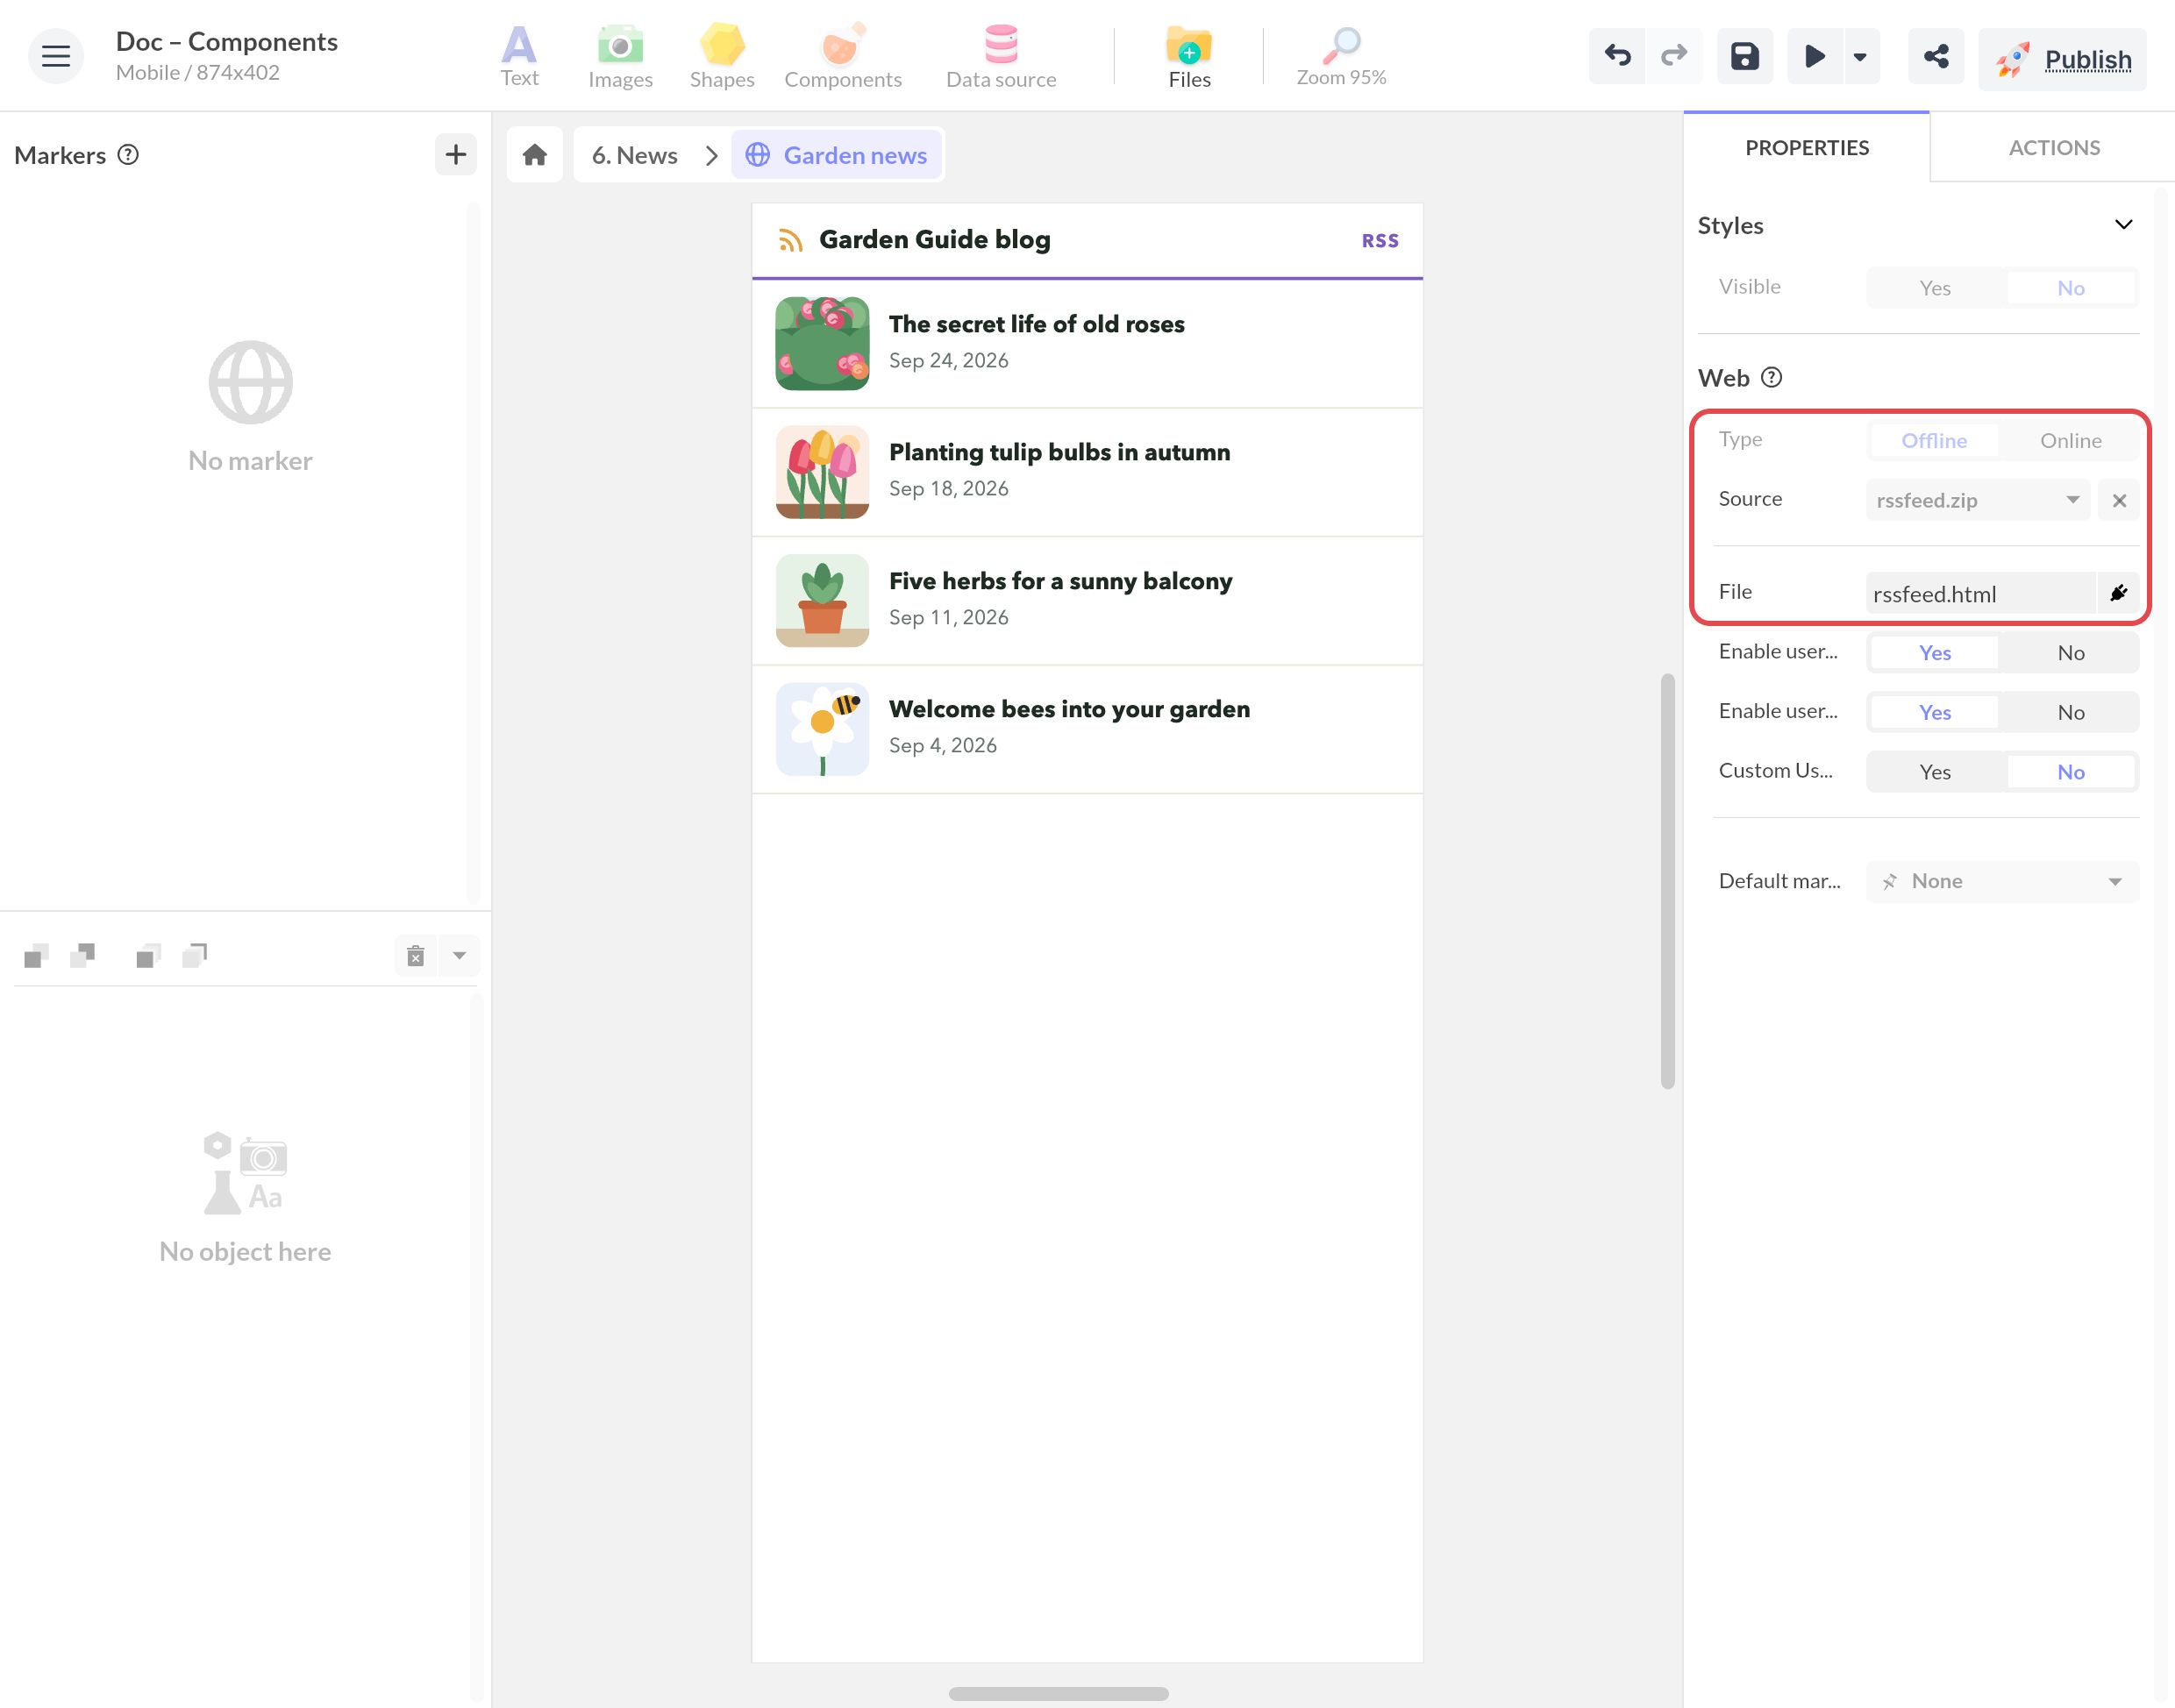Clear the rssfeed.zip source
2175x1708 pixels.
[2119, 500]
